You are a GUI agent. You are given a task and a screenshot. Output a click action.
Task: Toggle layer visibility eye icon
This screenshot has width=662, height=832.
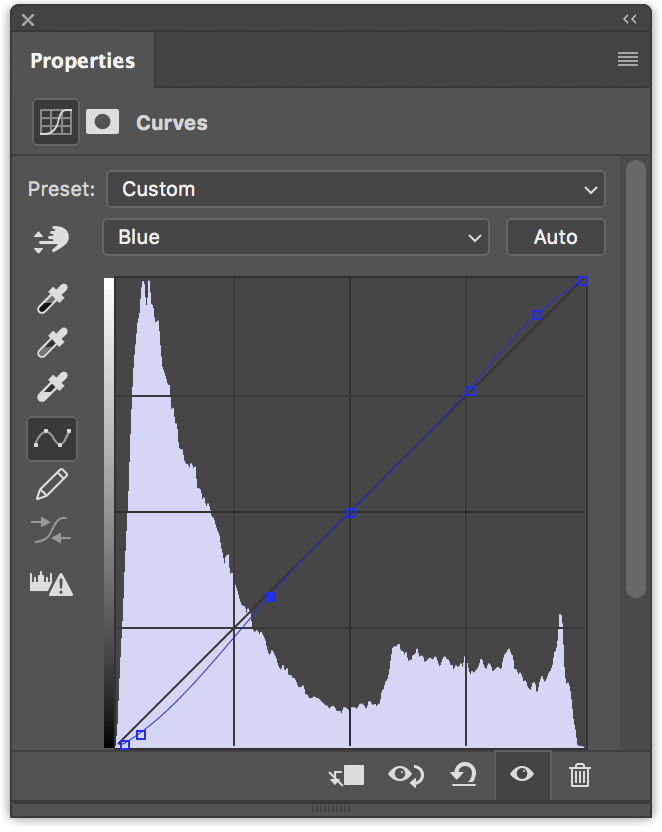pos(522,774)
